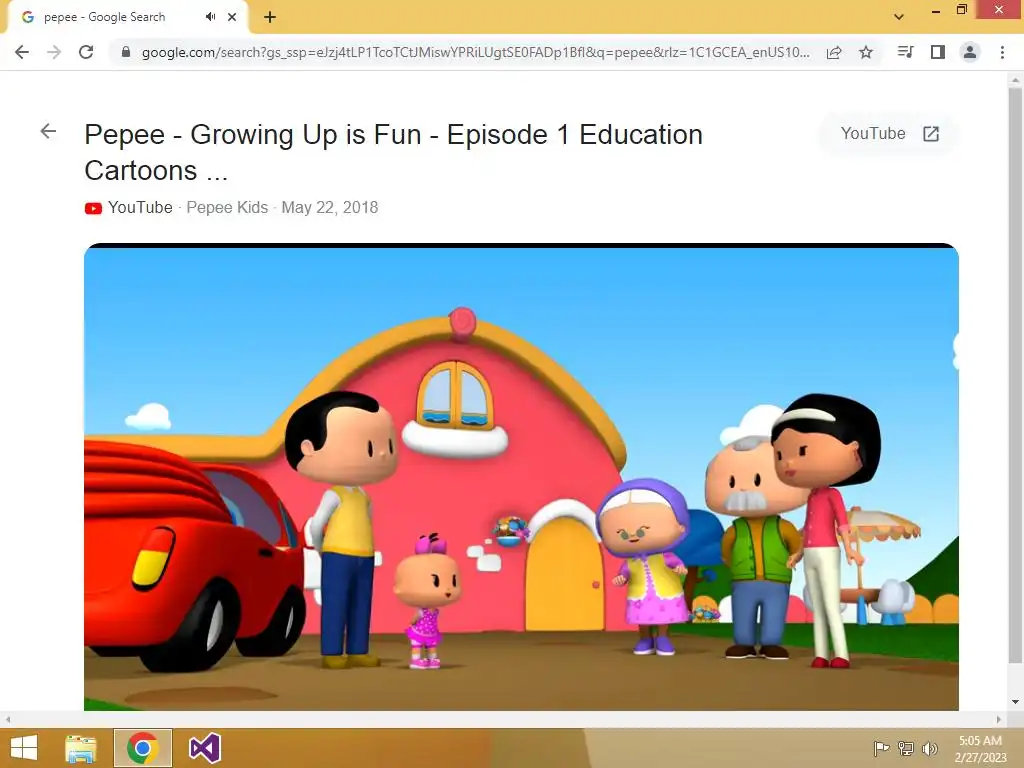This screenshot has width=1024, height=768.
Task: Open Visual Studio from taskbar
Action: 204,748
